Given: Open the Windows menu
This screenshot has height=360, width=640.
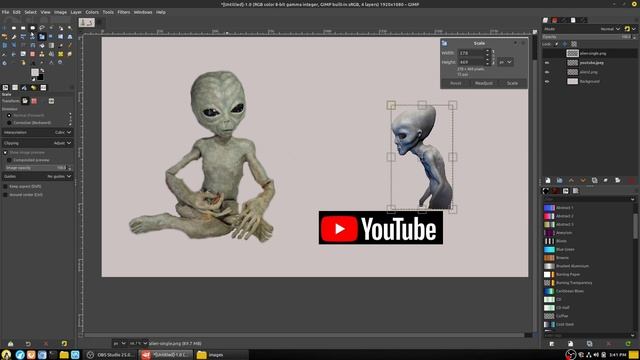Looking at the screenshot, I should pyautogui.click(x=143, y=12).
